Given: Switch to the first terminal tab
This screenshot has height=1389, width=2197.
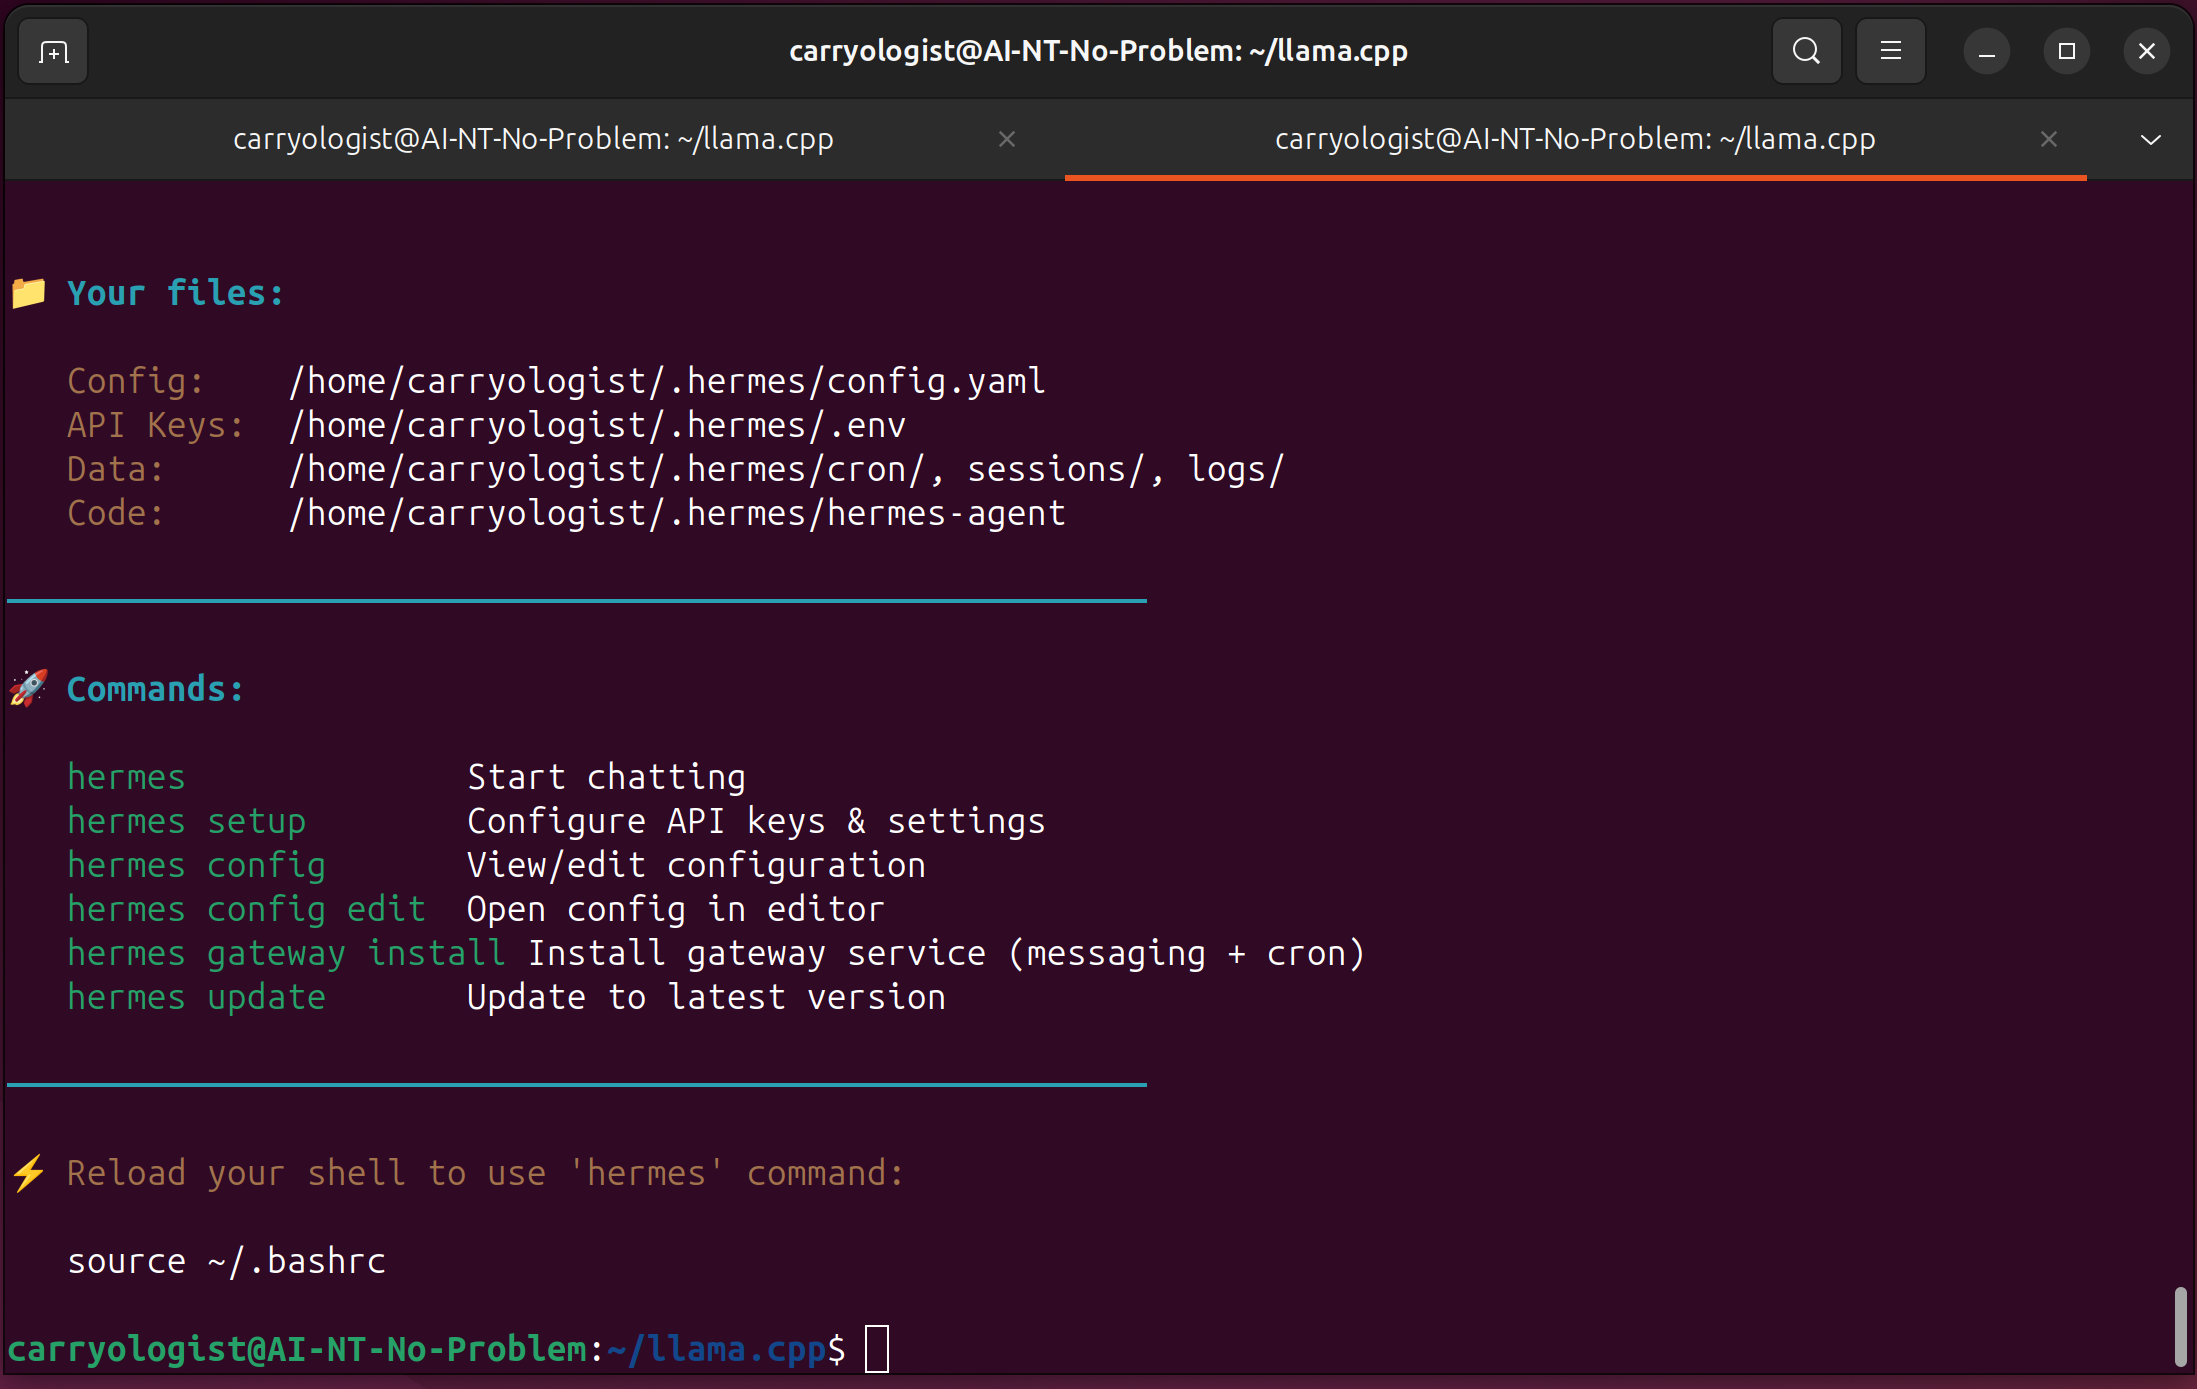Looking at the screenshot, I should point(534,139).
